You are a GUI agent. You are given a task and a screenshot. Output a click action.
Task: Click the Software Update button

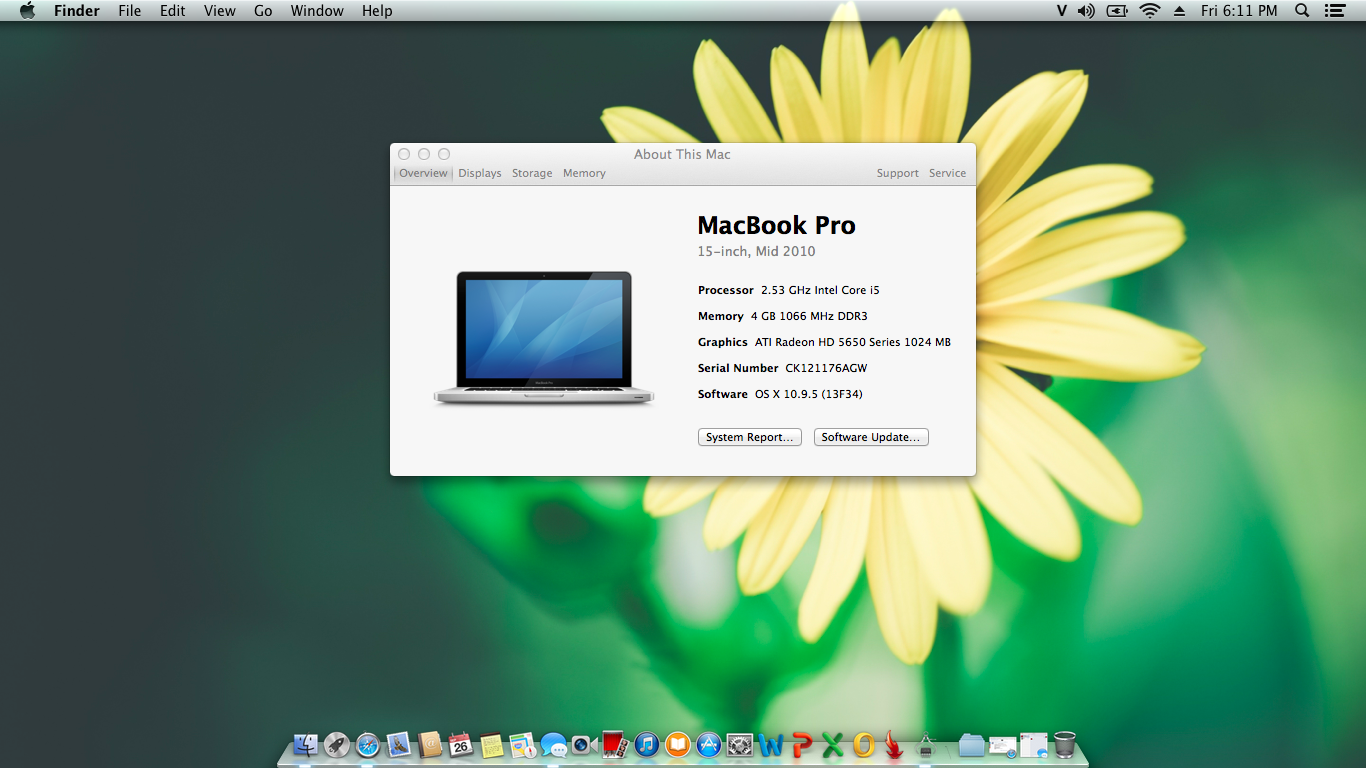(x=871, y=437)
